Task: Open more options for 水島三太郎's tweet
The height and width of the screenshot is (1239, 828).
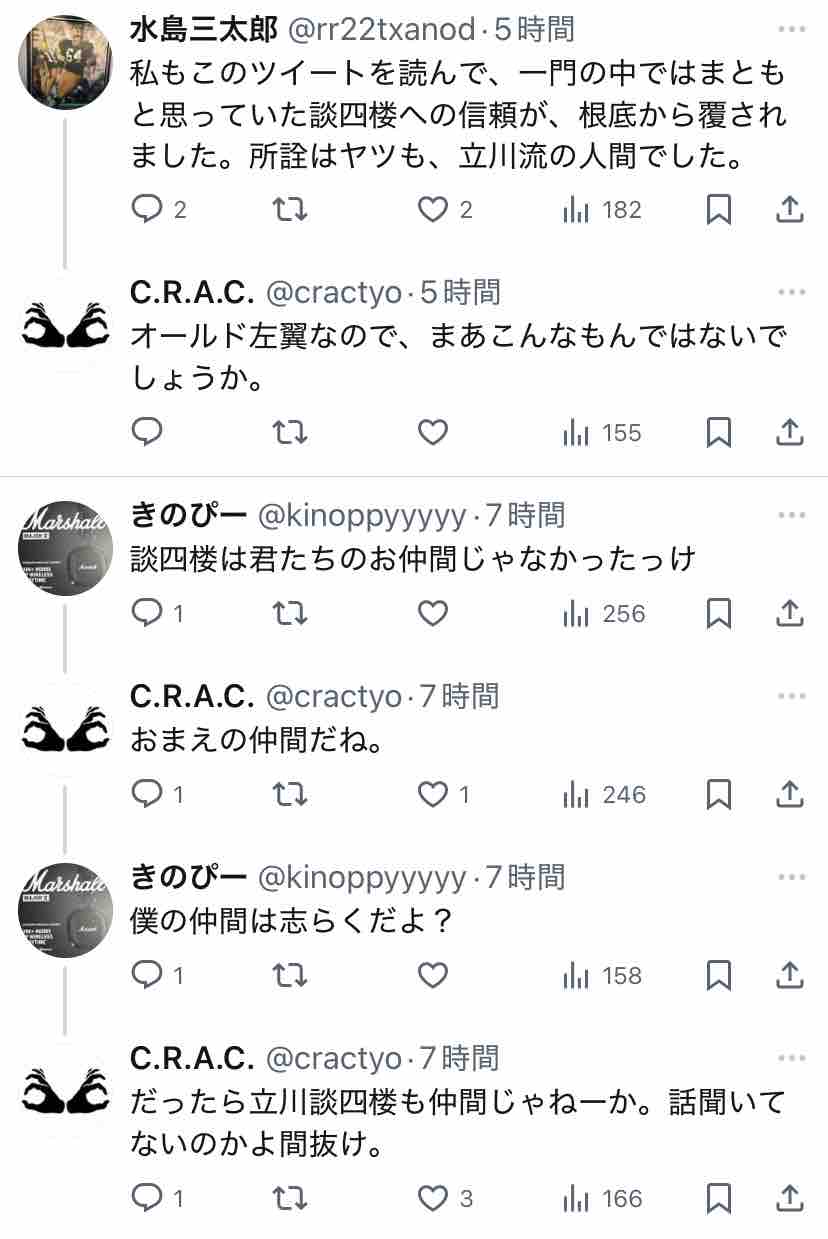Action: click(x=791, y=30)
